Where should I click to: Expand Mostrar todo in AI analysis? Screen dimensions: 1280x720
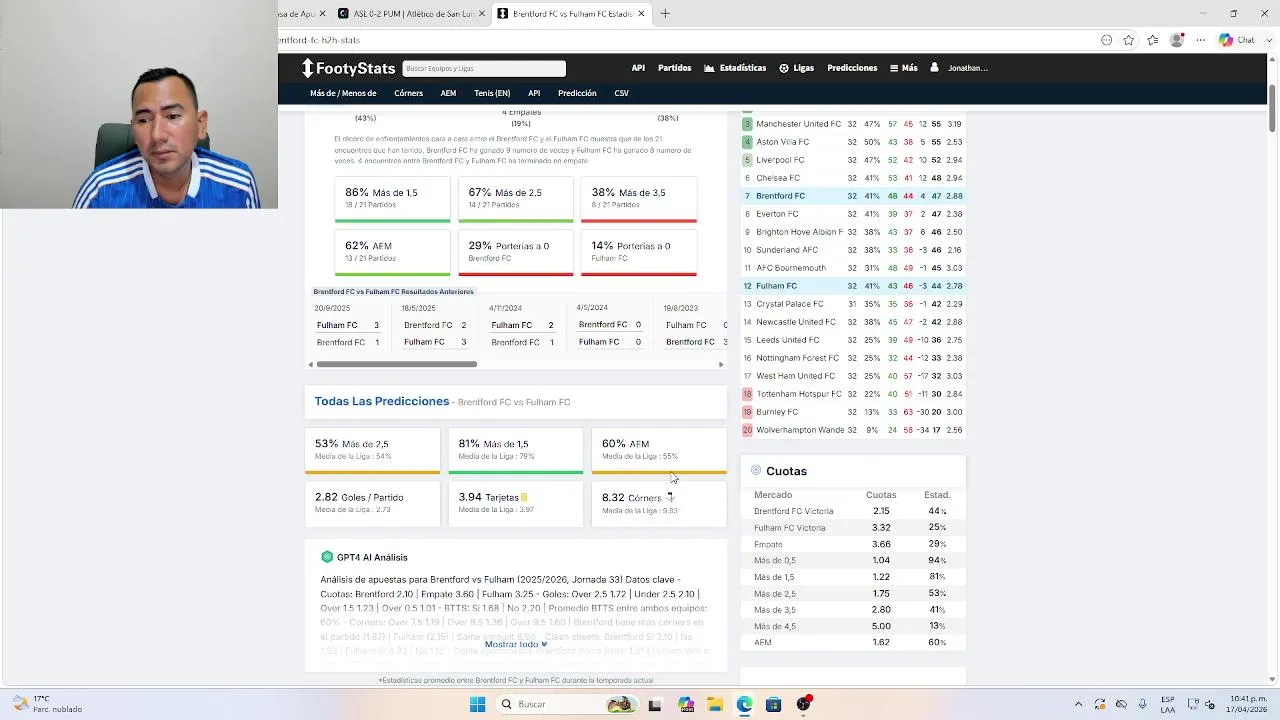point(515,644)
